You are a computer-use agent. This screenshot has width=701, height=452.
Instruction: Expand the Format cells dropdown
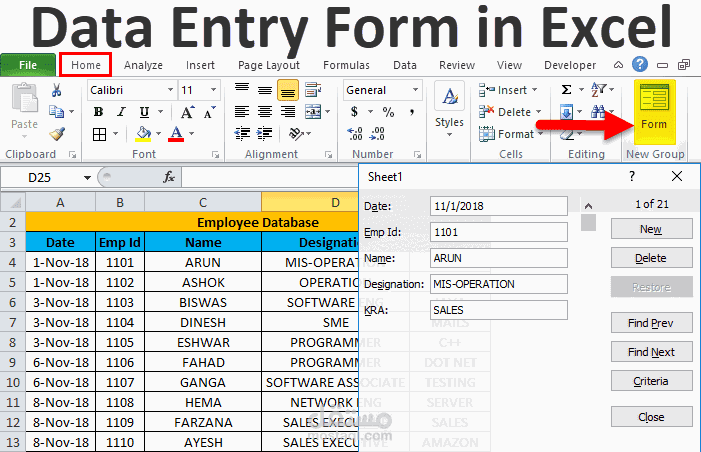541,133
